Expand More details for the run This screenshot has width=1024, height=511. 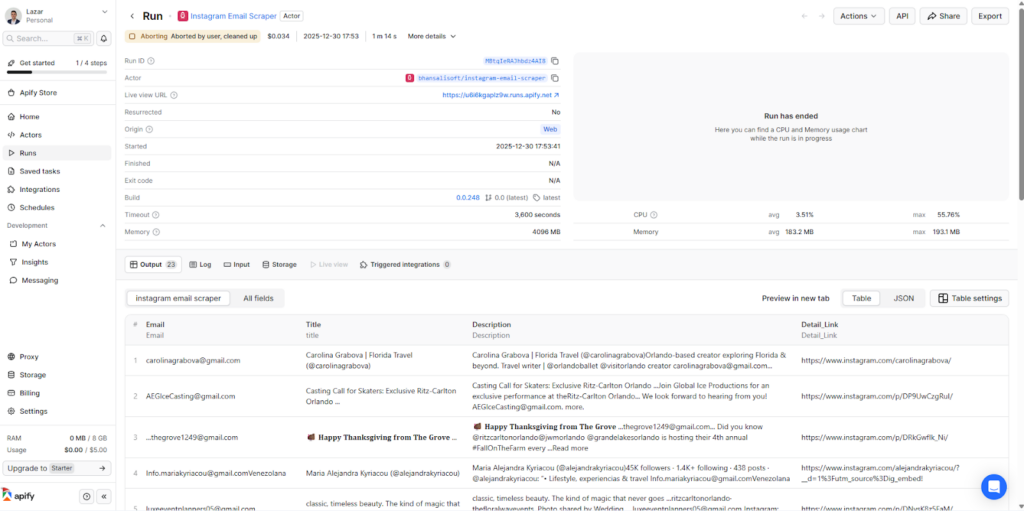[431, 36]
